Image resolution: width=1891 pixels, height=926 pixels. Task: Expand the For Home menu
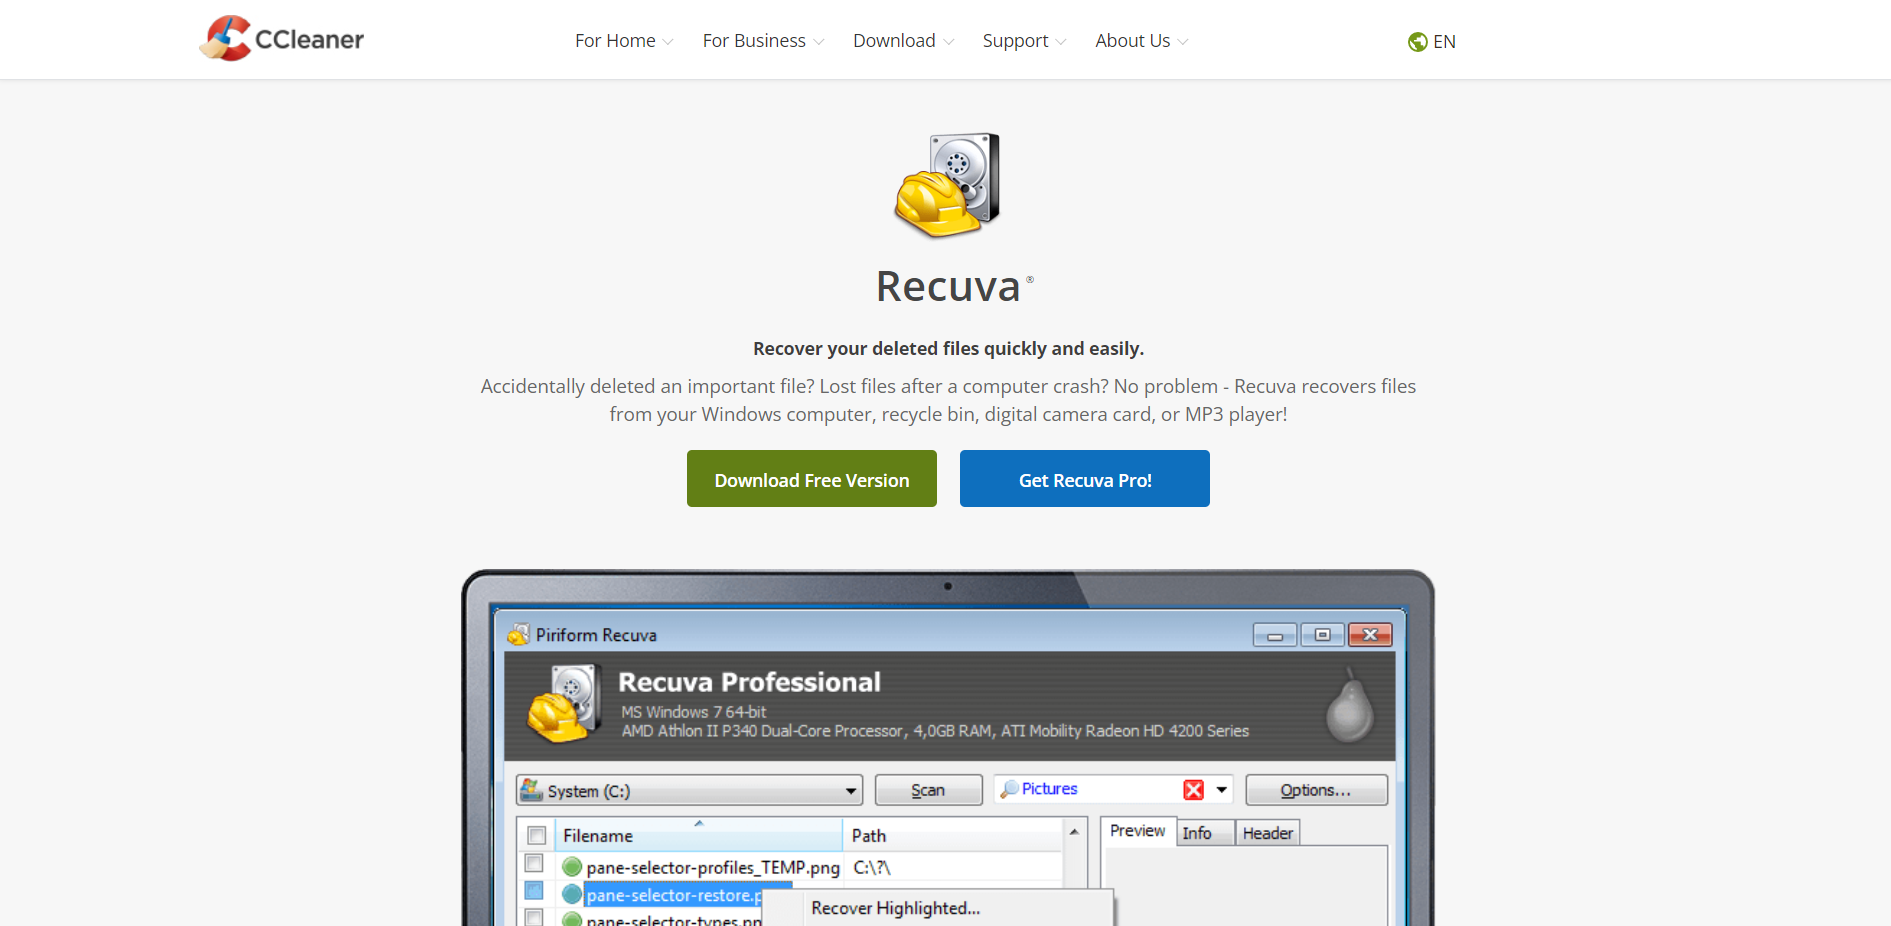tap(624, 41)
